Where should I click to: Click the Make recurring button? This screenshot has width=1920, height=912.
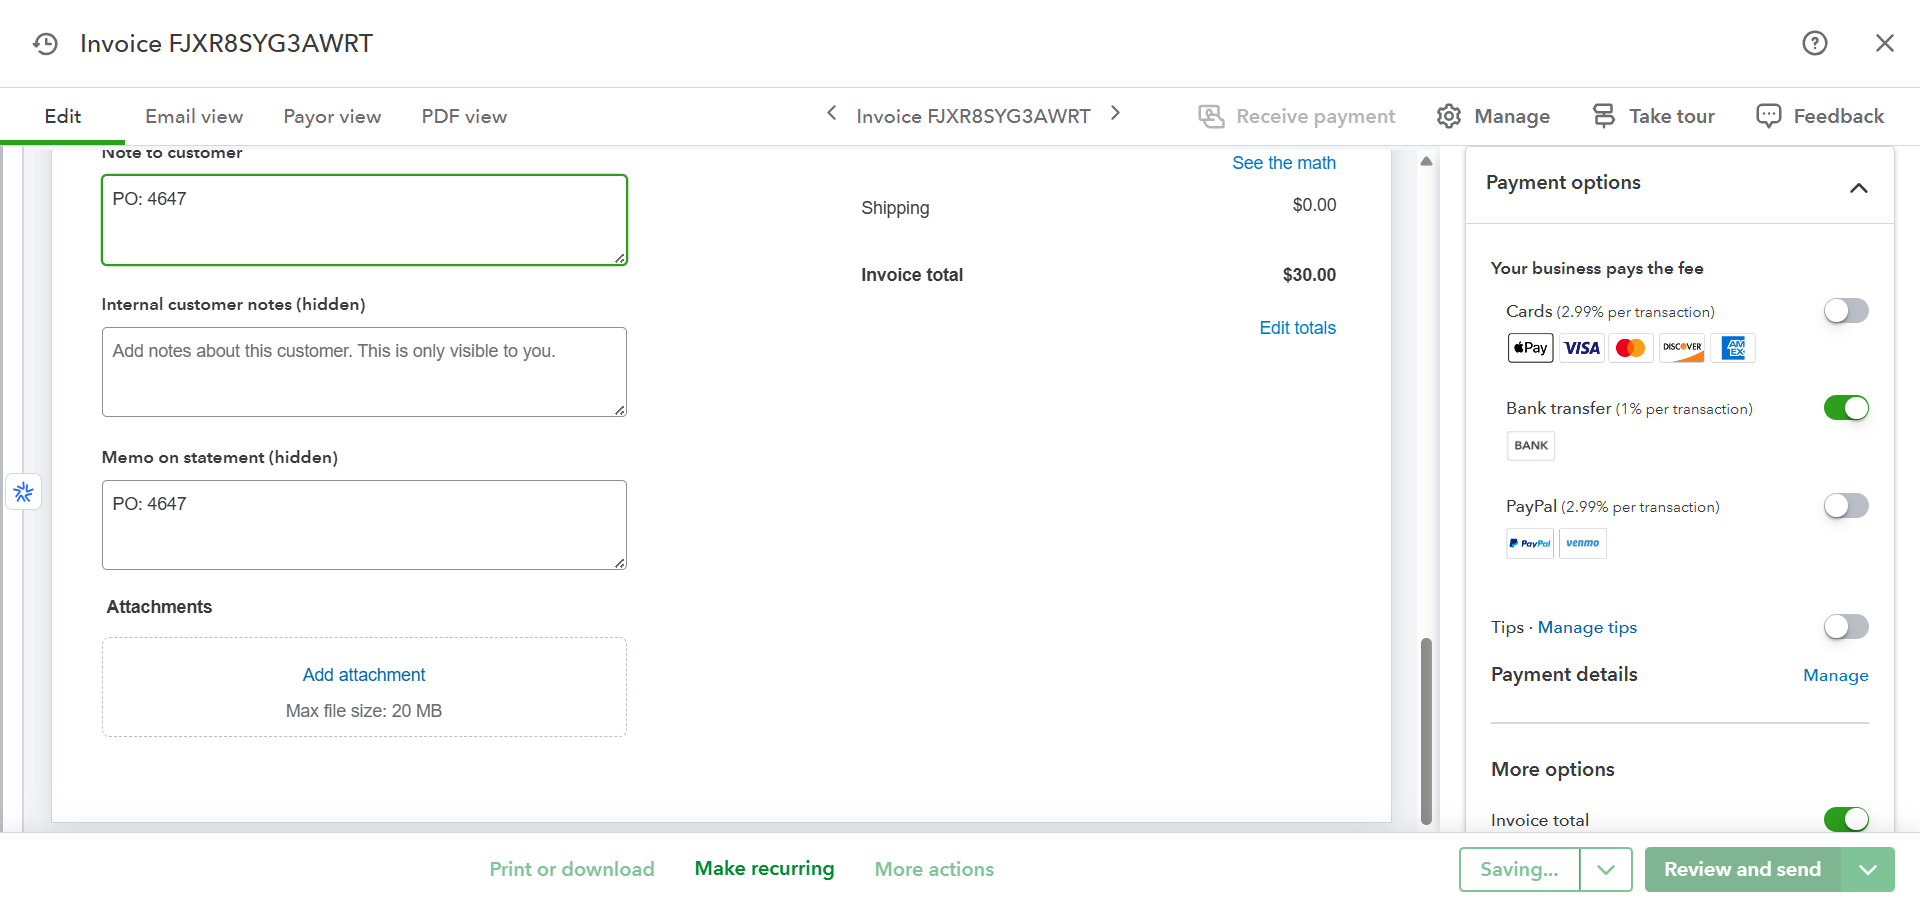click(764, 869)
